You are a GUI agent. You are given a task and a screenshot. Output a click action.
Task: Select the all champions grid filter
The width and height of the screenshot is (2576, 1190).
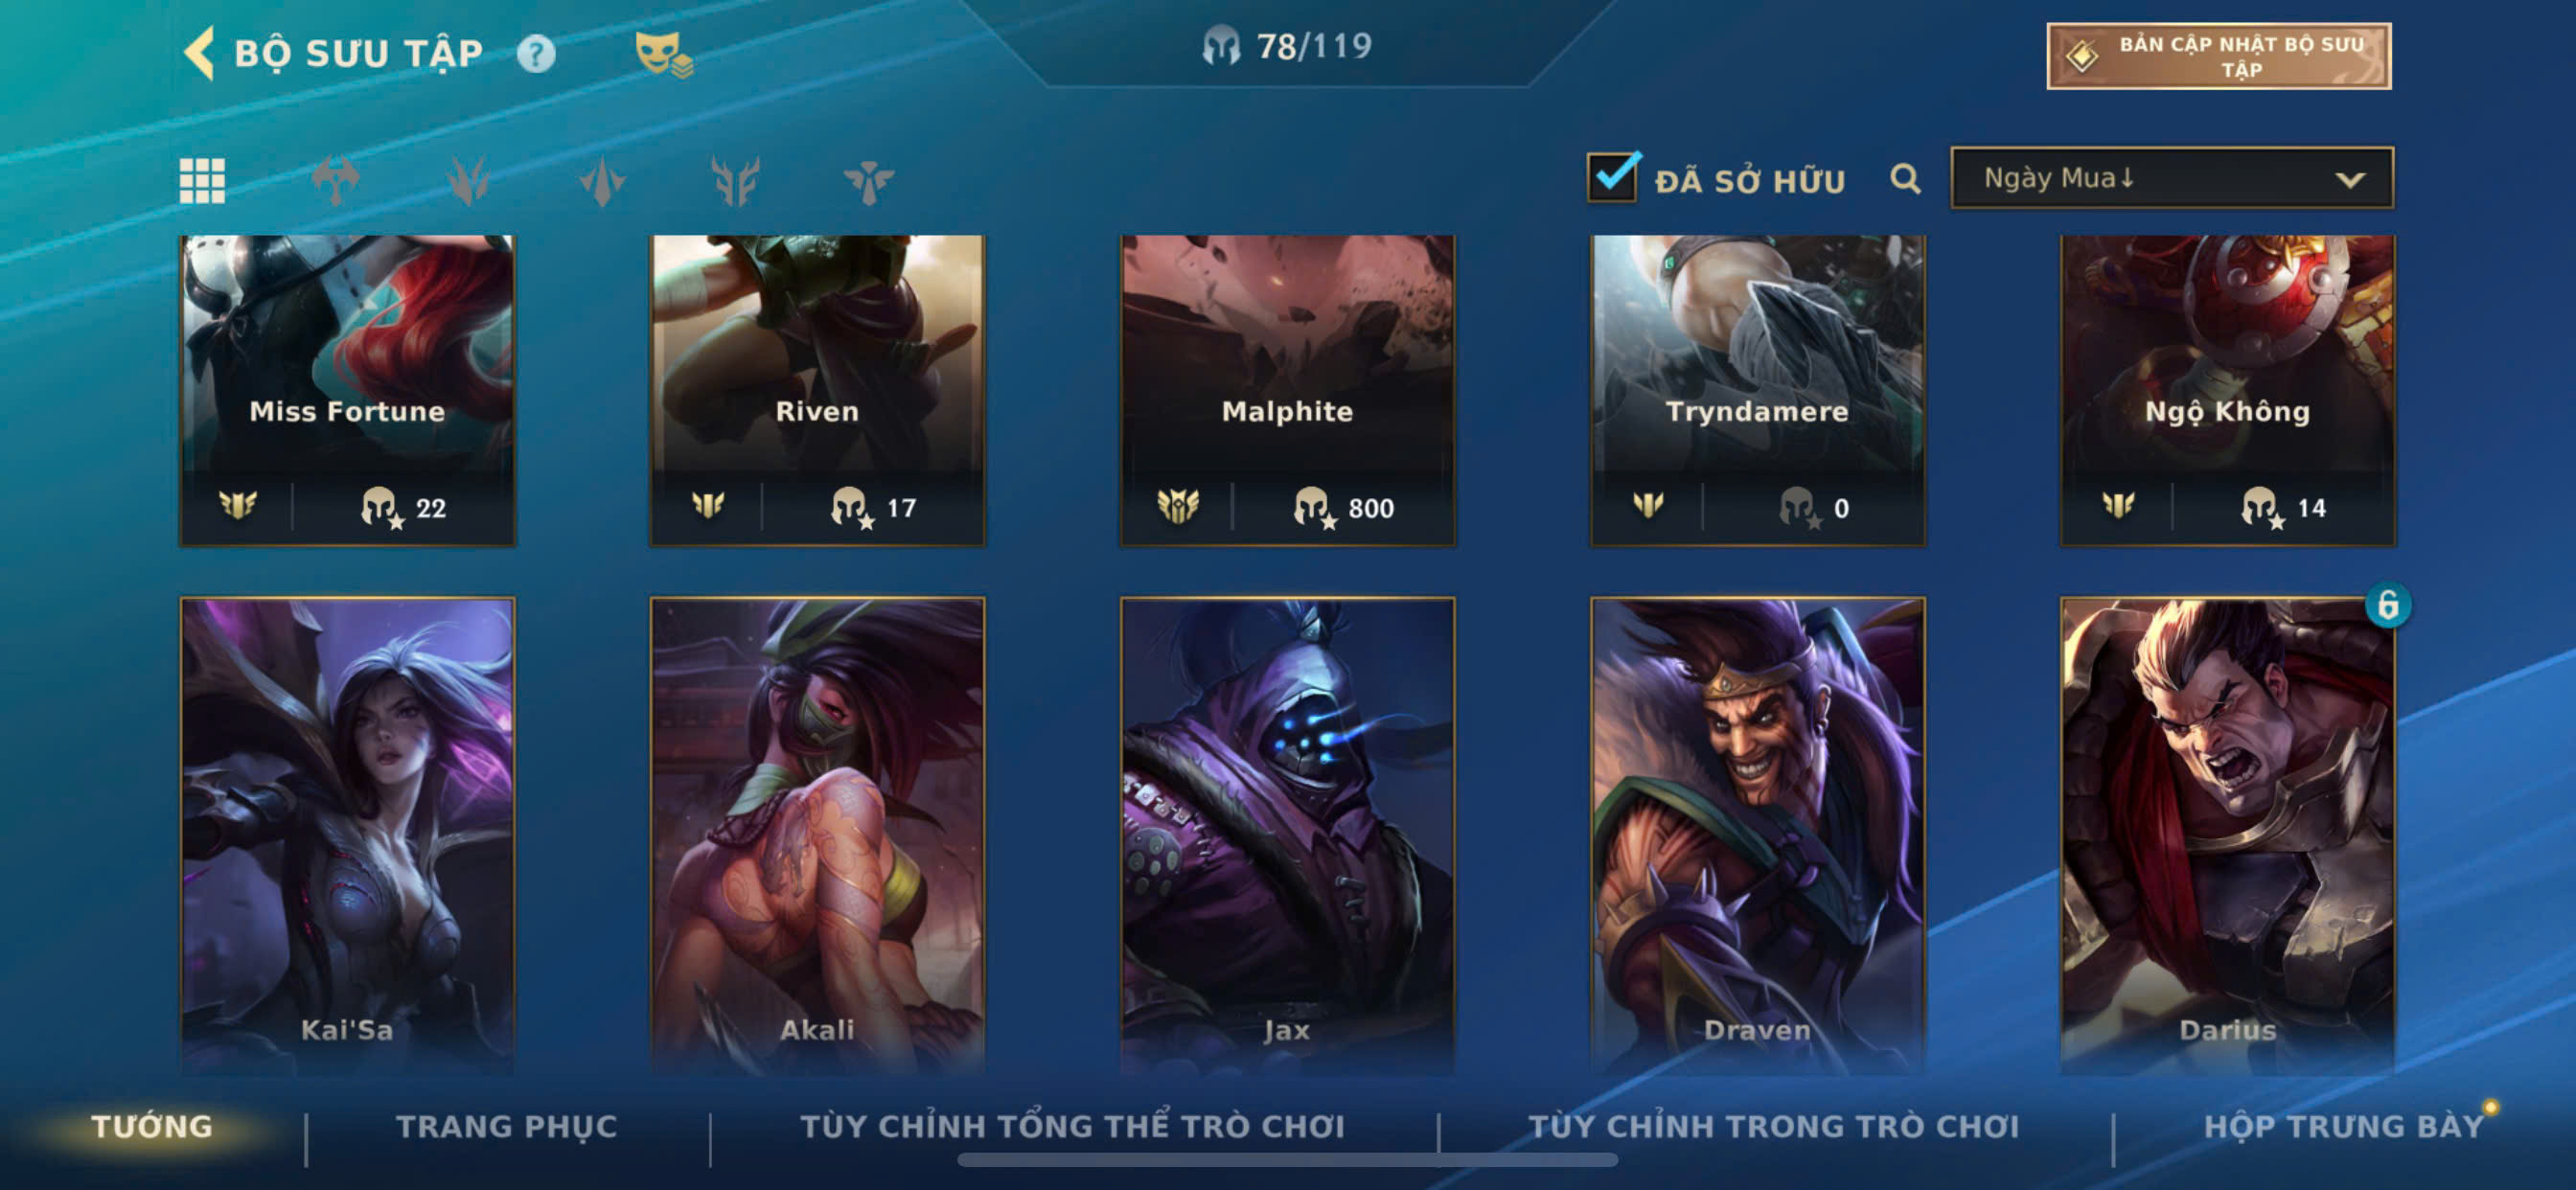click(202, 181)
